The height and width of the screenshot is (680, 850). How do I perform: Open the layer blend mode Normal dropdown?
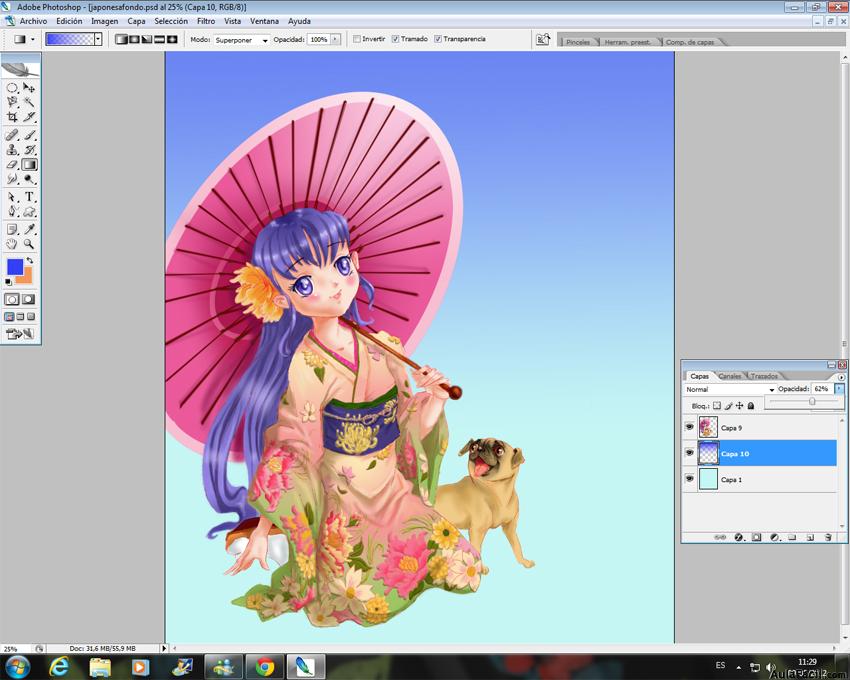(x=730, y=389)
